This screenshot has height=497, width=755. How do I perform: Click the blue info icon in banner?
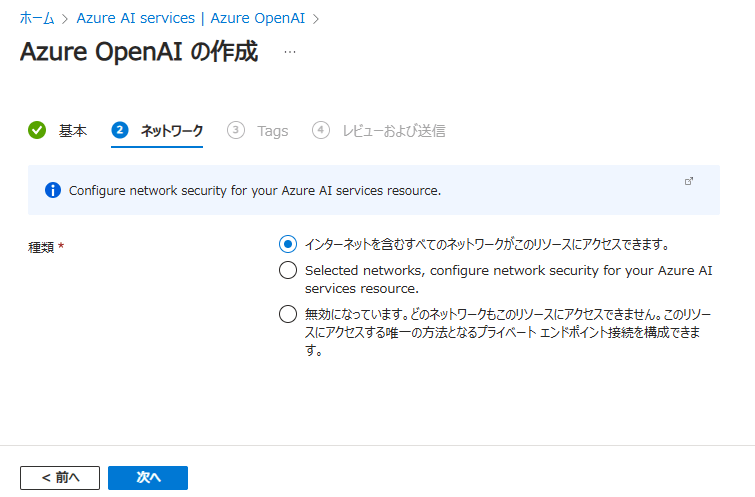(x=53, y=190)
